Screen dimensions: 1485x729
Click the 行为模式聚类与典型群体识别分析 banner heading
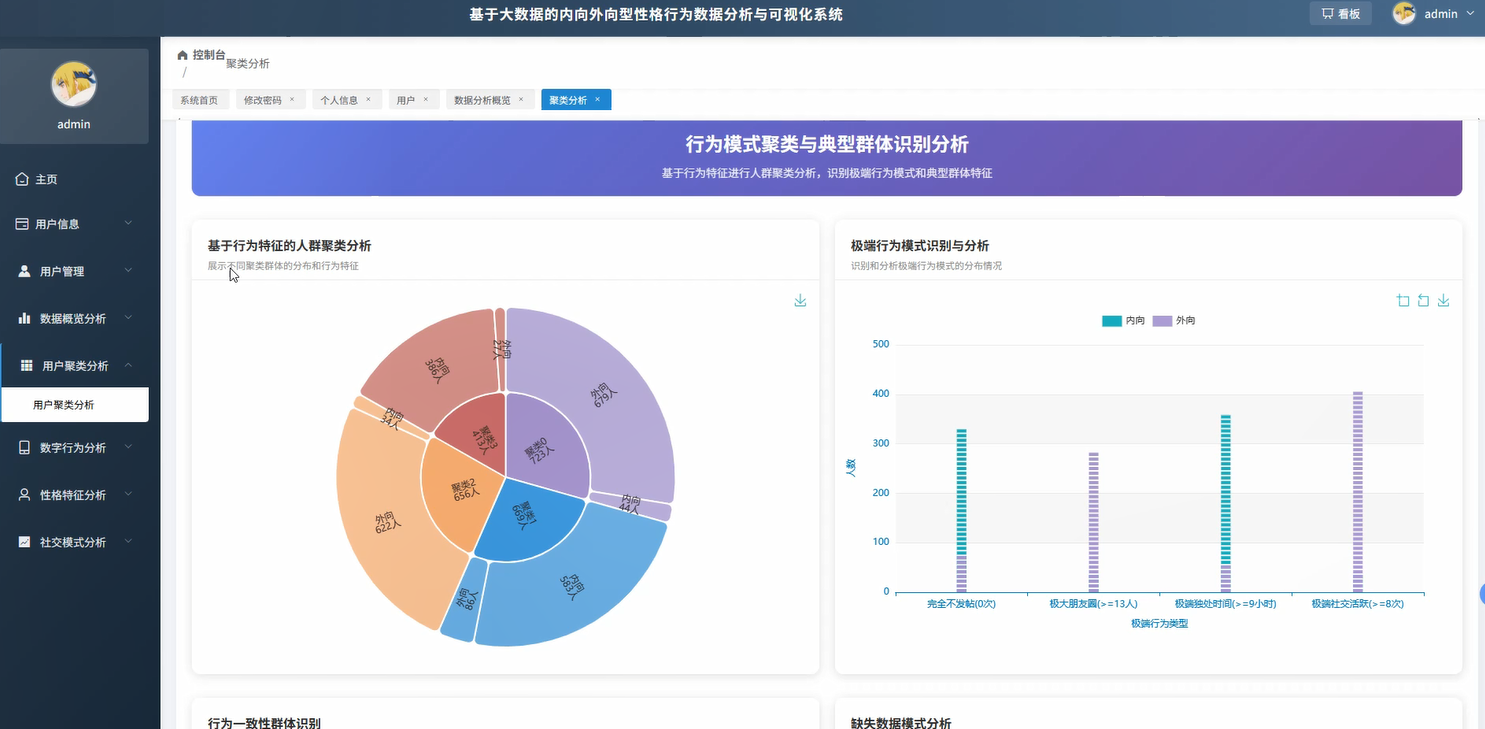827,145
